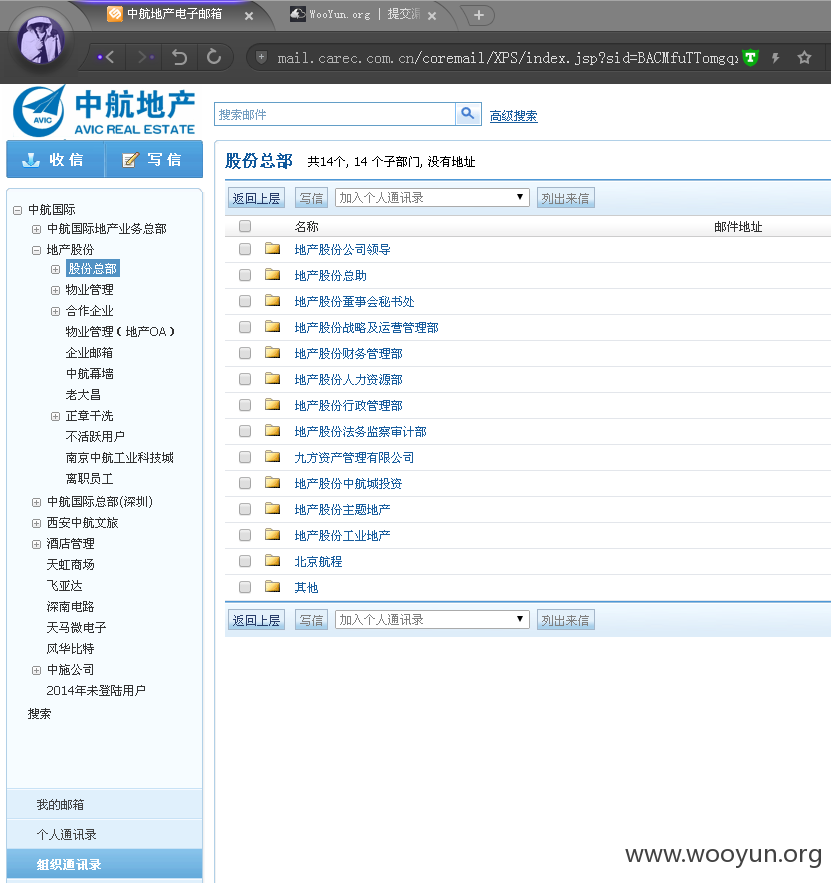Click the page reload icon

[214, 57]
